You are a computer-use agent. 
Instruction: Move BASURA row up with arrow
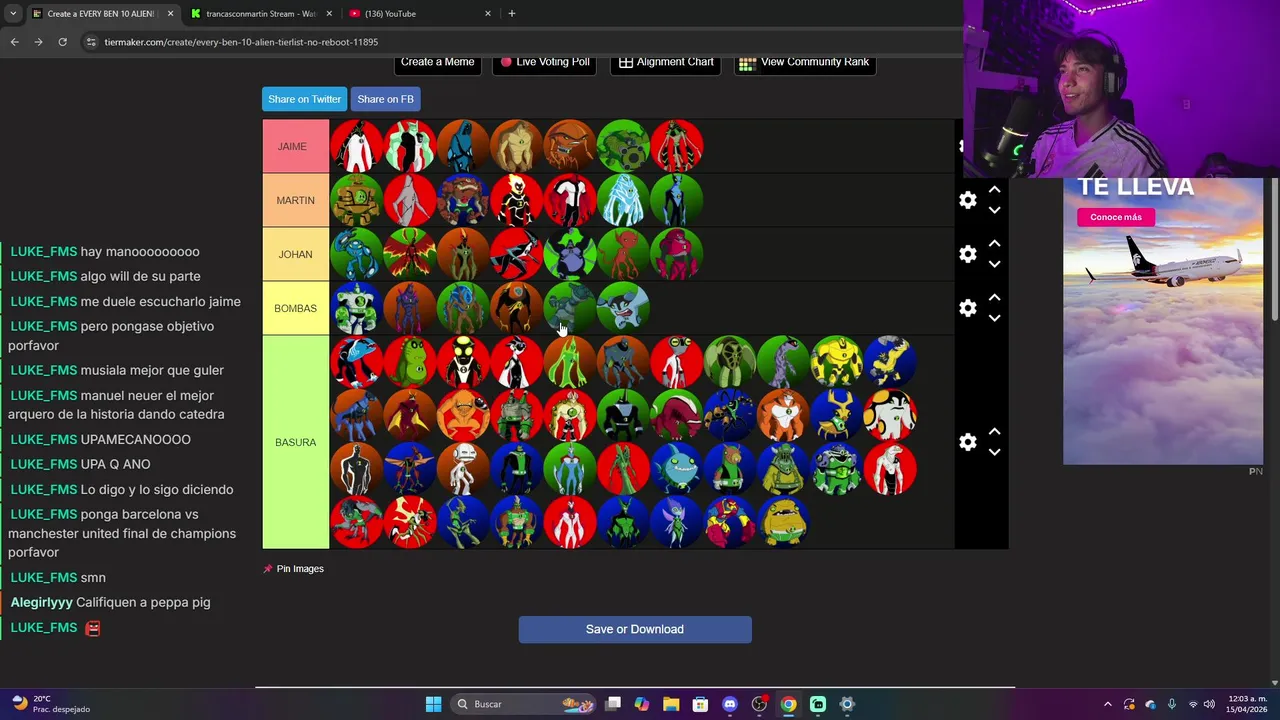[x=994, y=432]
